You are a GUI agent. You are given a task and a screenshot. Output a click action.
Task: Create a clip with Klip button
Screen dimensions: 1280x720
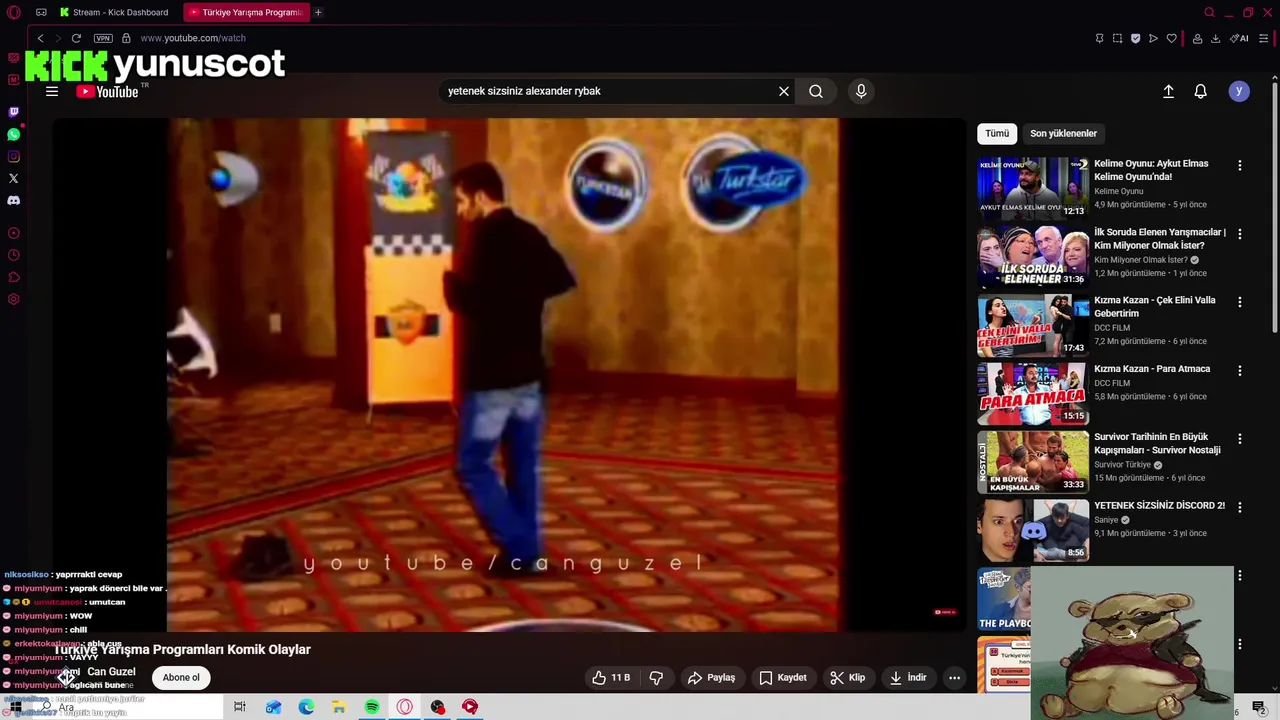pos(848,677)
